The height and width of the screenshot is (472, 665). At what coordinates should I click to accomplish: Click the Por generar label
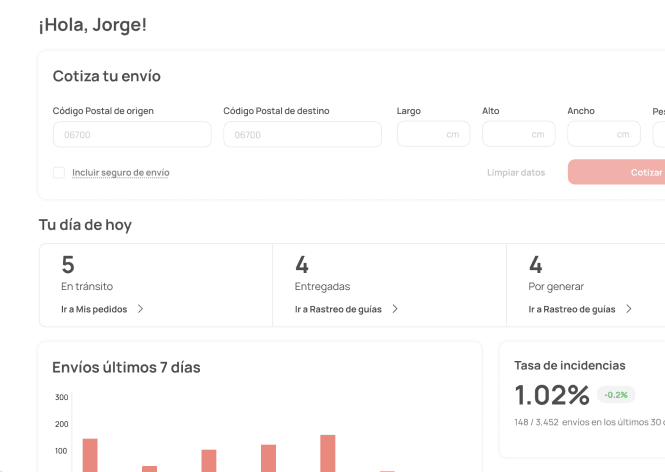[556, 287]
